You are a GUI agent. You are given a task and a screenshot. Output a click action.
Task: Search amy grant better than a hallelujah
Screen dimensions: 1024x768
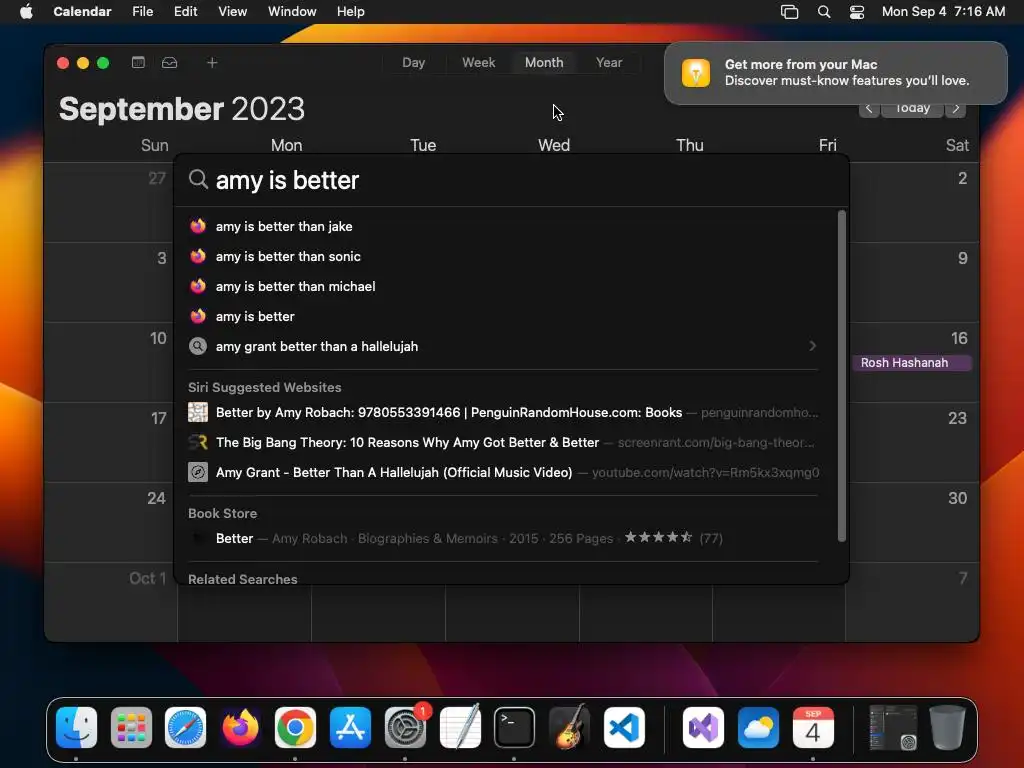click(x=503, y=346)
